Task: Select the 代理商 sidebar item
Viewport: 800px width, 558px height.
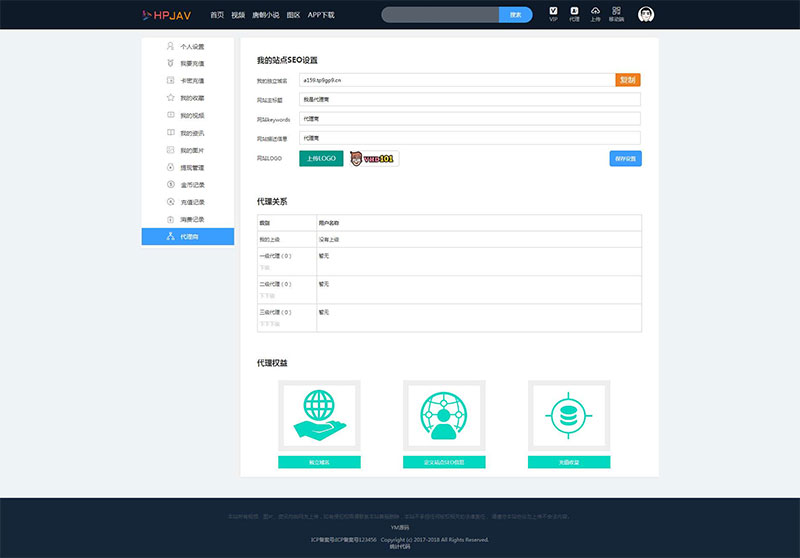Action: tap(188, 237)
